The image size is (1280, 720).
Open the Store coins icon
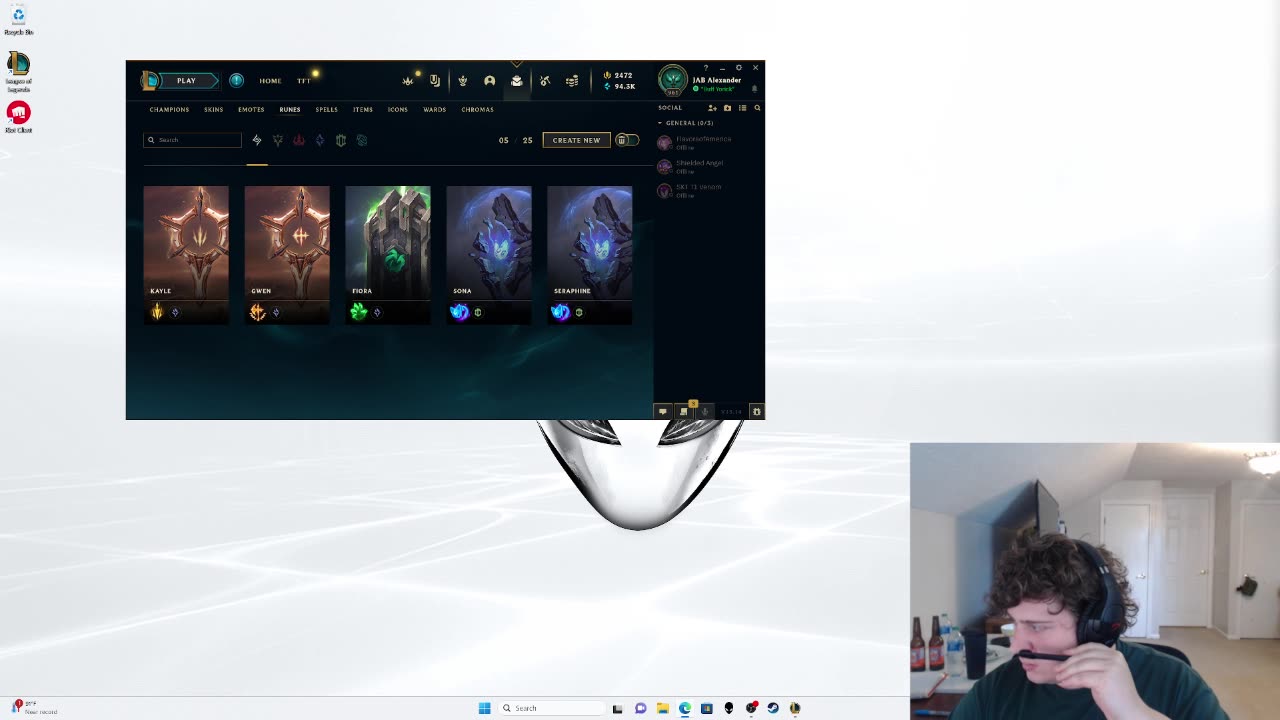pyautogui.click(x=572, y=81)
